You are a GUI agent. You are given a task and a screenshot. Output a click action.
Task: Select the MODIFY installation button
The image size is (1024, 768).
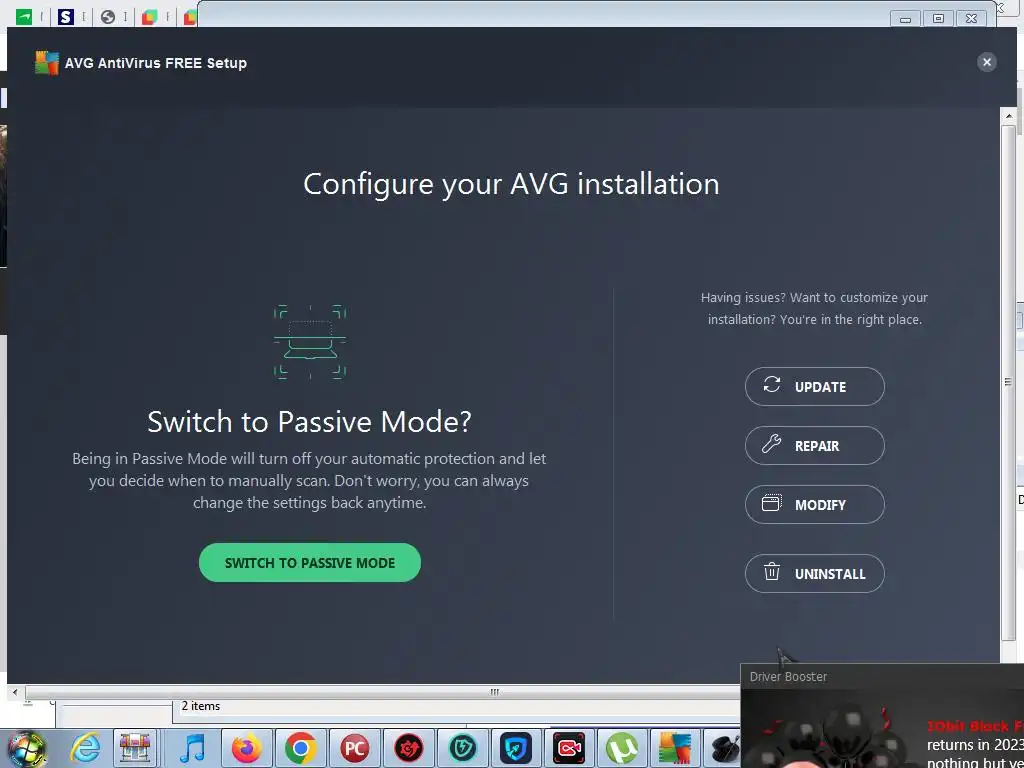tap(814, 504)
